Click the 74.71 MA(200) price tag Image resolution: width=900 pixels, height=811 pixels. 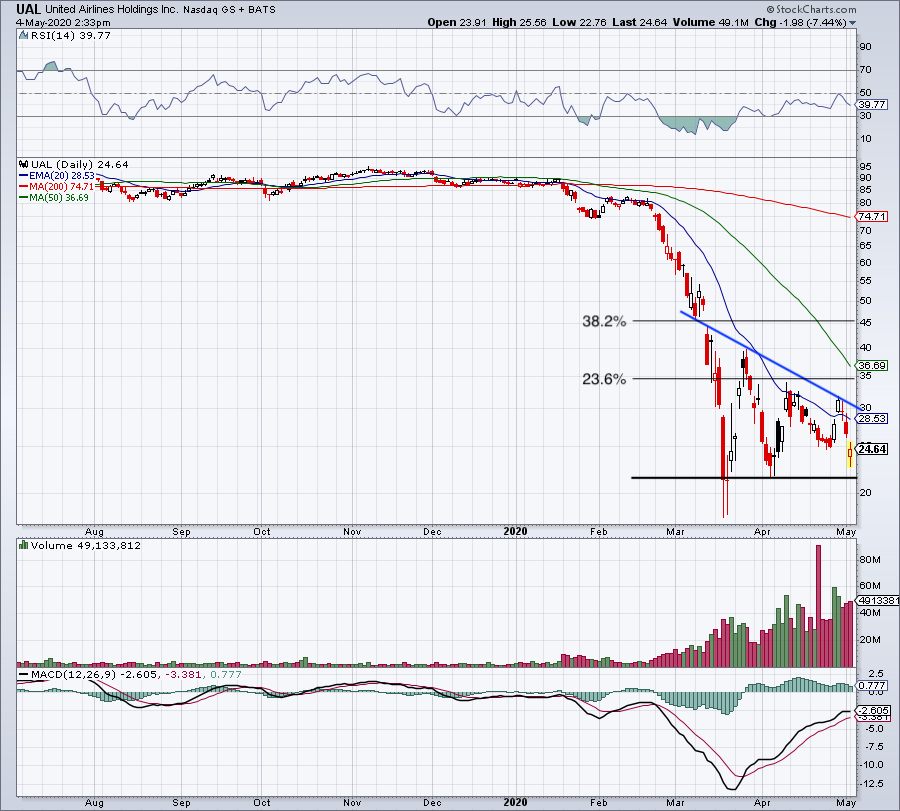pos(874,216)
